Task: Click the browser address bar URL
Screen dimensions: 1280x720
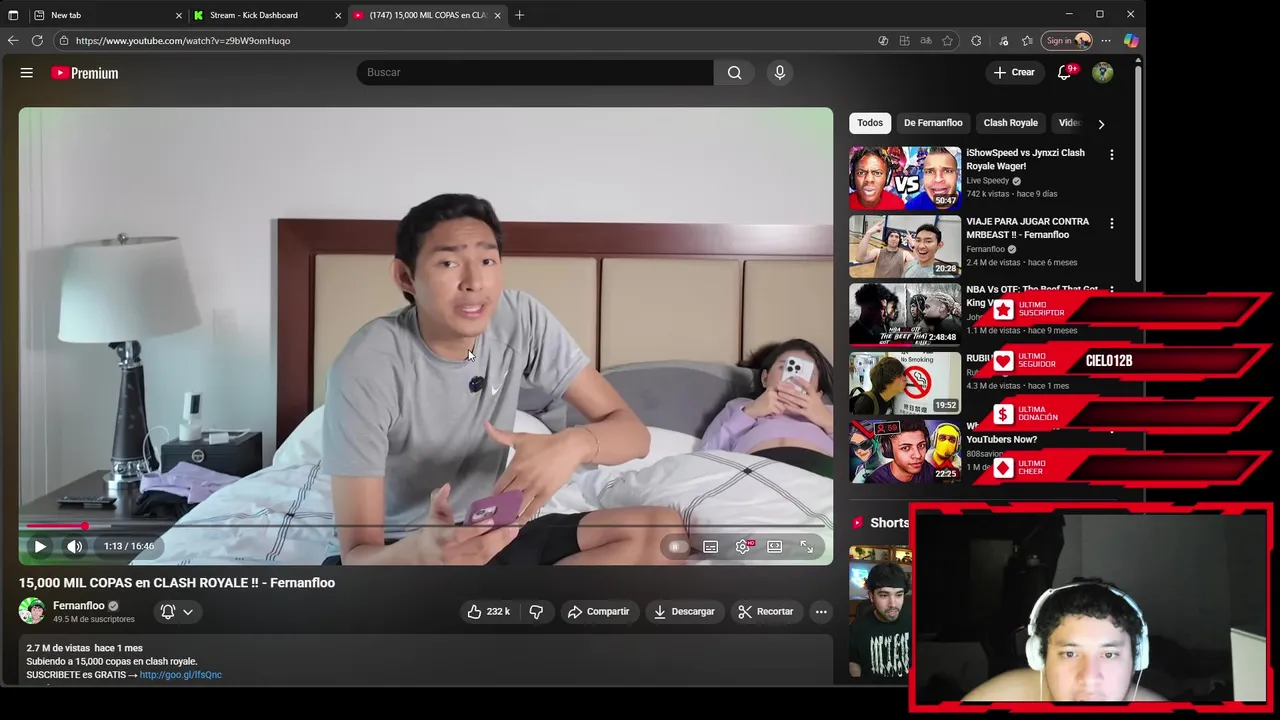Action: [183, 41]
